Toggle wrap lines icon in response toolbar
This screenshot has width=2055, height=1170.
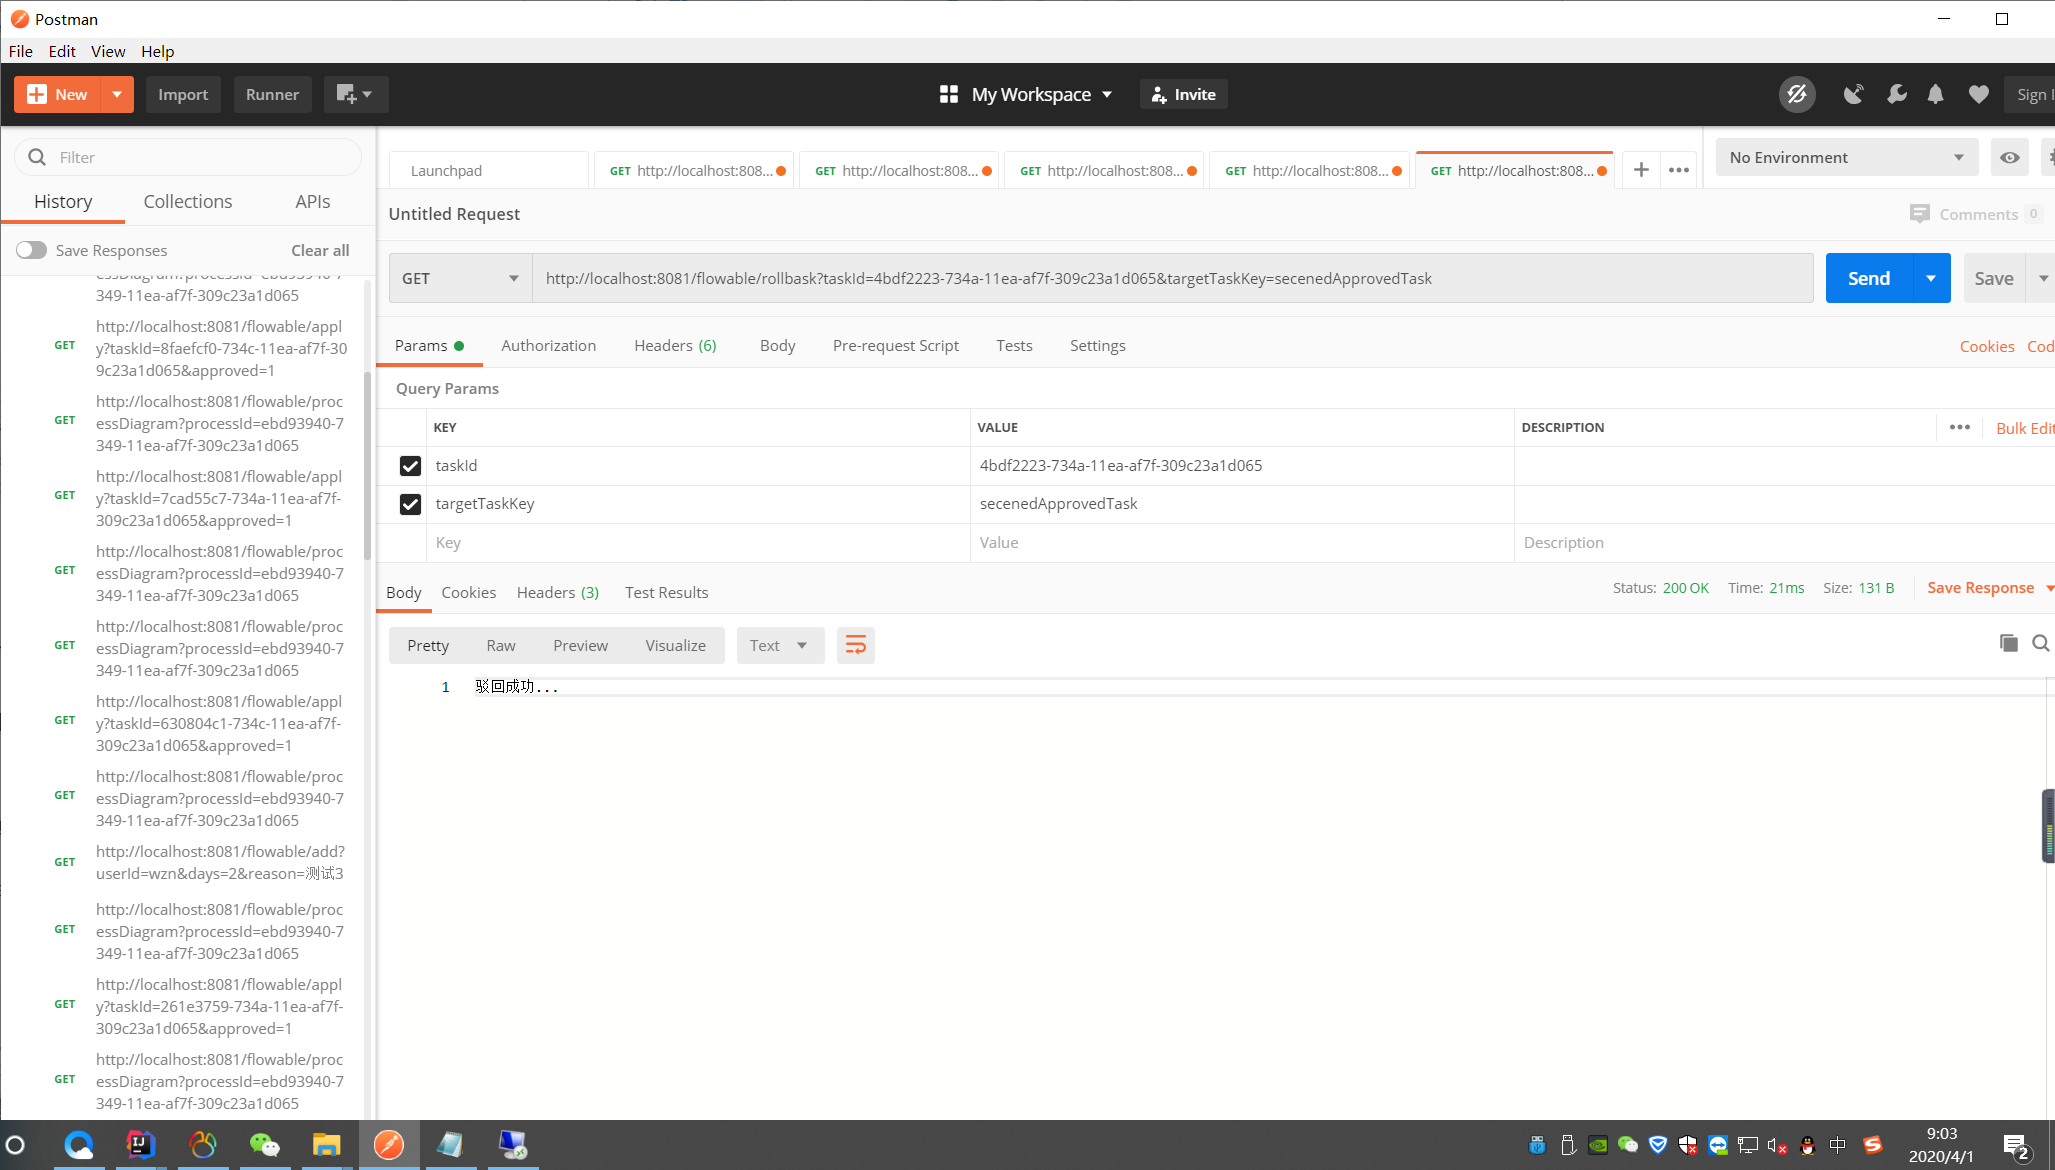(855, 645)
